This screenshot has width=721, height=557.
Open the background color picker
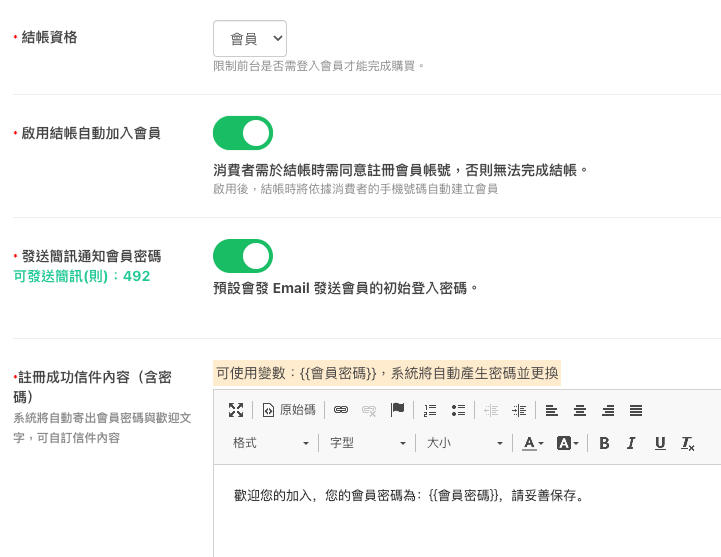567,443
